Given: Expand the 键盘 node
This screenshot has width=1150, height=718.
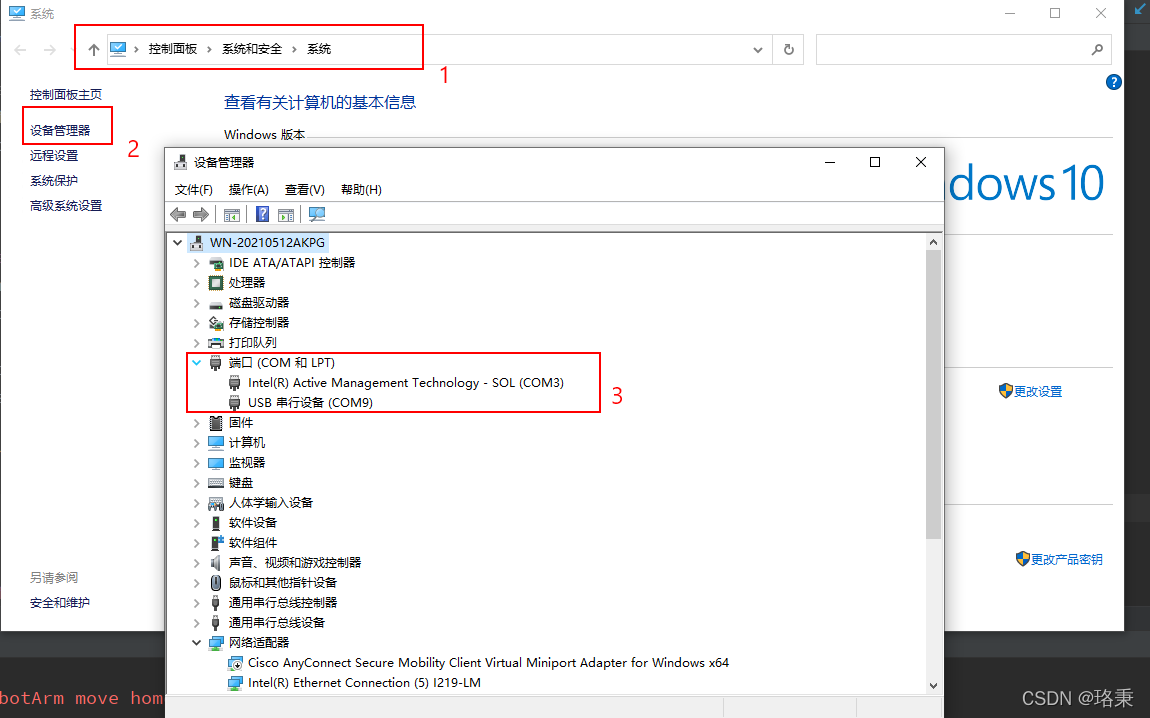Looking at the screenshot, I should (197, 483).
